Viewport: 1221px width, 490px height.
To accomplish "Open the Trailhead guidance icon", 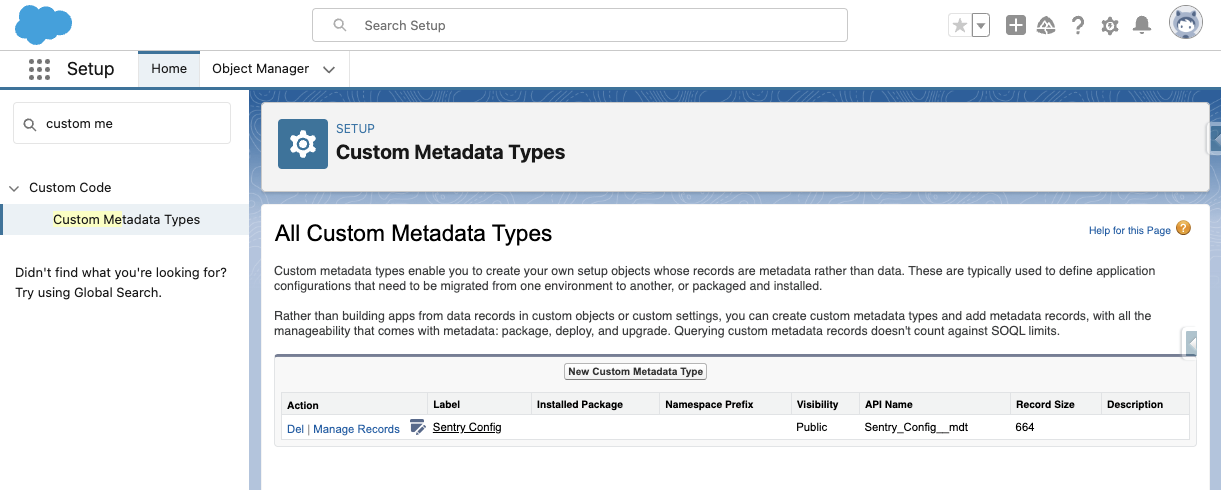I will (1046, 26).
